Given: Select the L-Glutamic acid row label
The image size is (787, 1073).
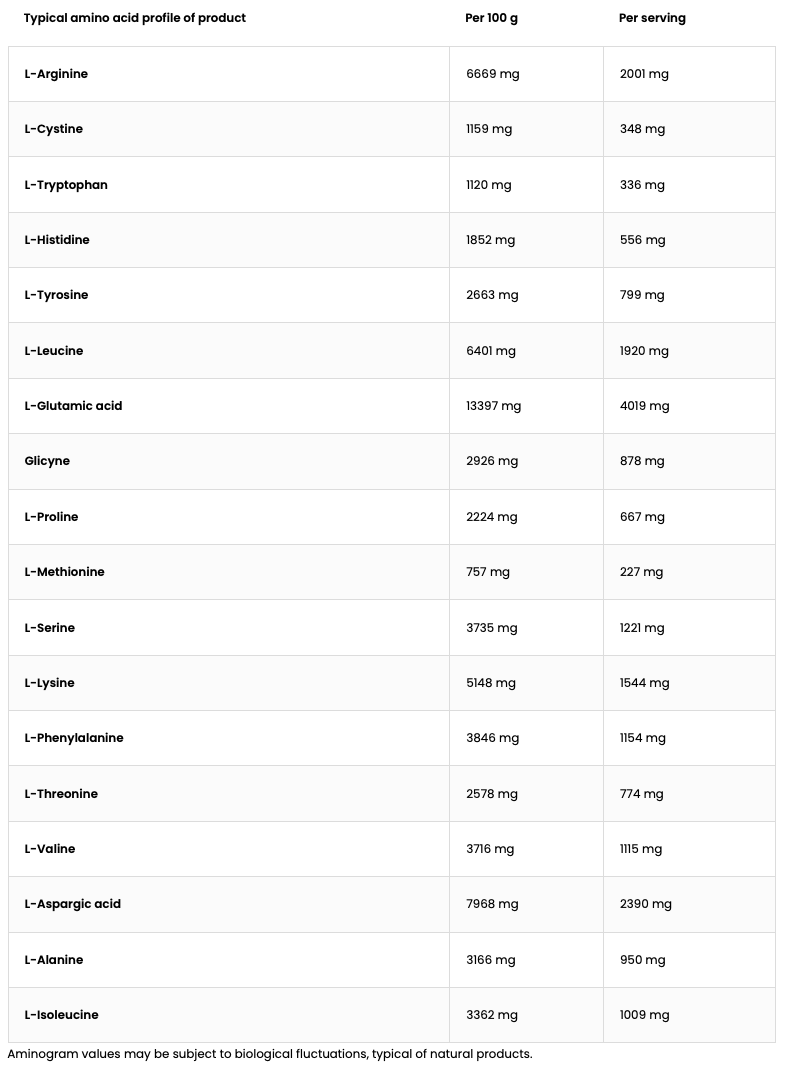Looking at the screenshot, I should coord(73,406).
